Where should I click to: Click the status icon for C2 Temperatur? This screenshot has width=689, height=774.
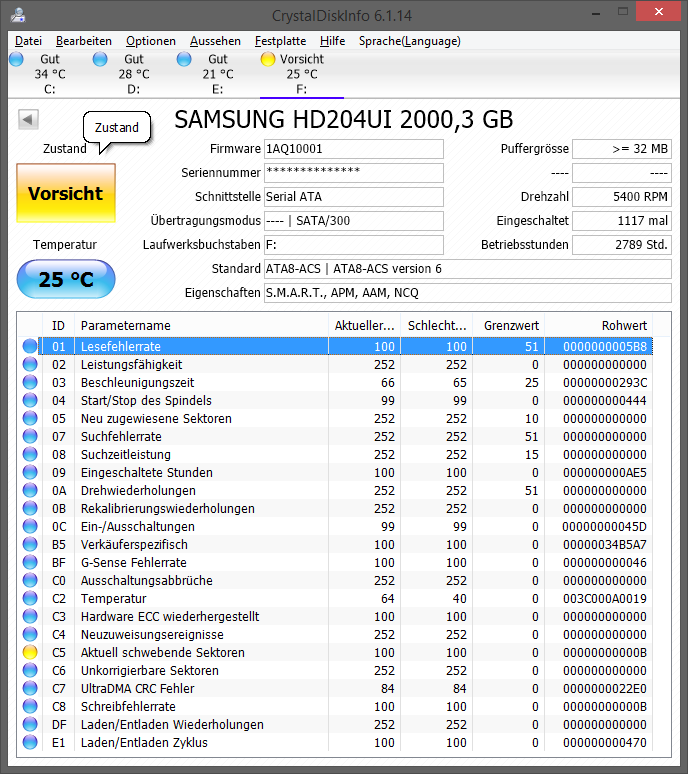[30, 598]
